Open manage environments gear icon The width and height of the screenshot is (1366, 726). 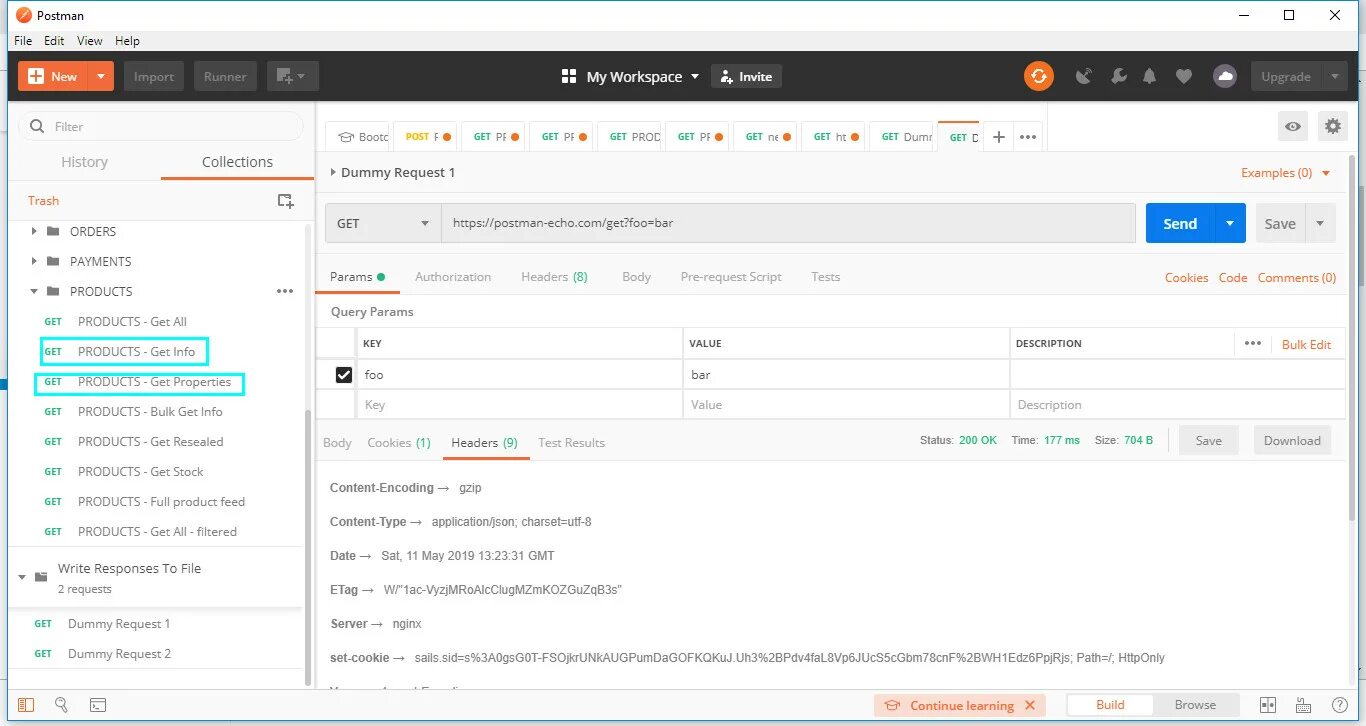click(x=1333, y=126)
